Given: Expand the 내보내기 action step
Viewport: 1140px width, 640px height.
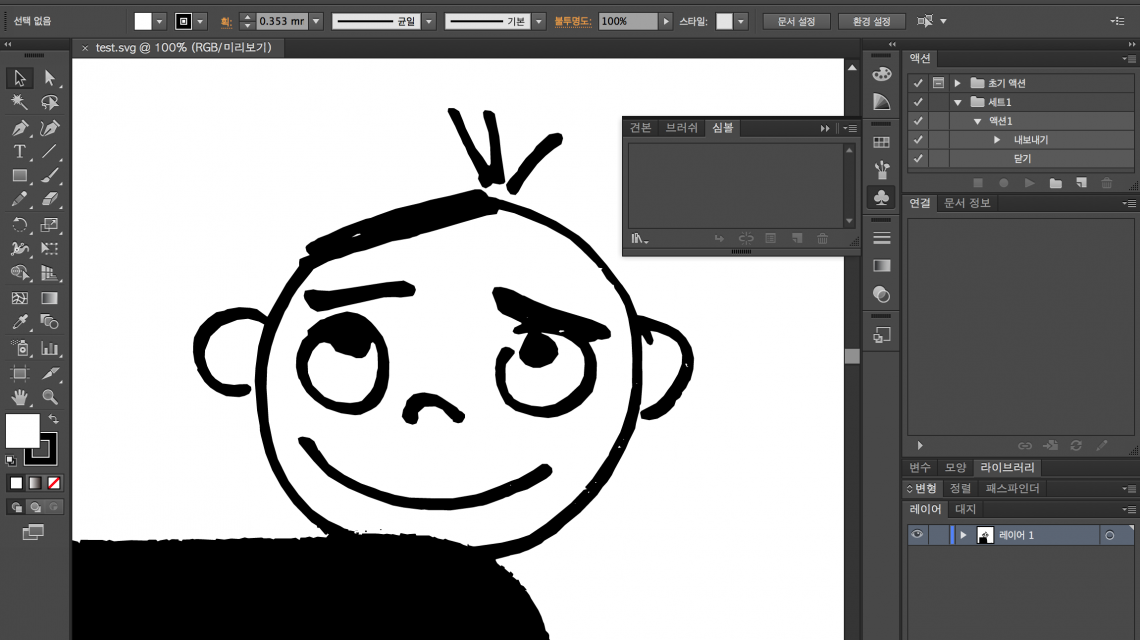Looking at the screenshot, I should pyautogui.click(x=997, y=140).
